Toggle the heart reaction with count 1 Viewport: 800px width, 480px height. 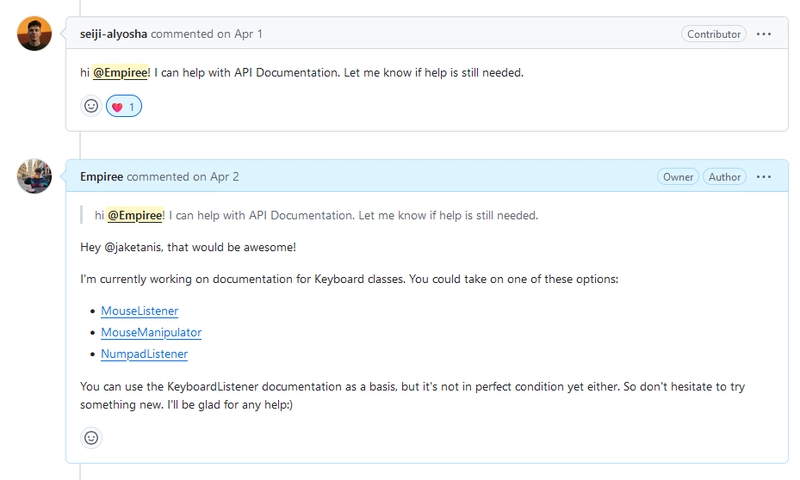click(x=124, y=106)
